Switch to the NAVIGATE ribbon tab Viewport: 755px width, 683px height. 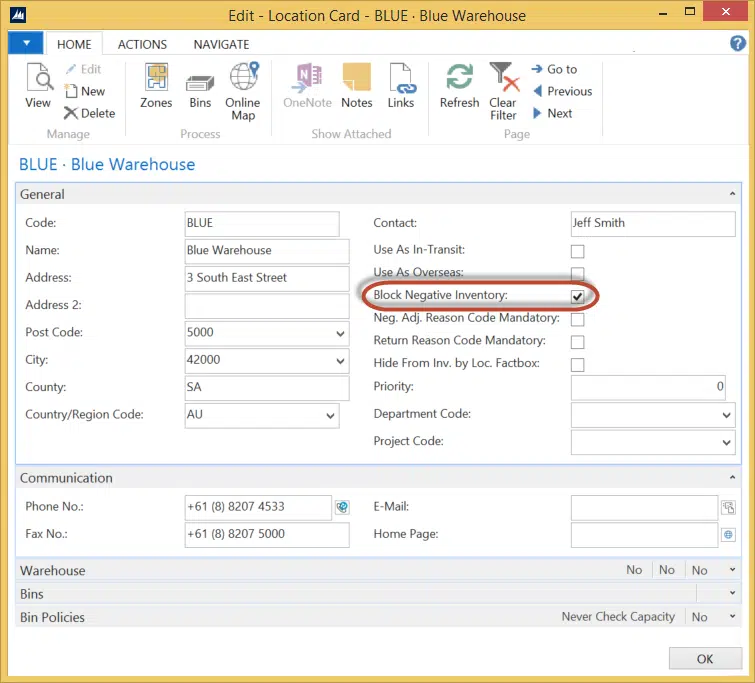point(221,44)
